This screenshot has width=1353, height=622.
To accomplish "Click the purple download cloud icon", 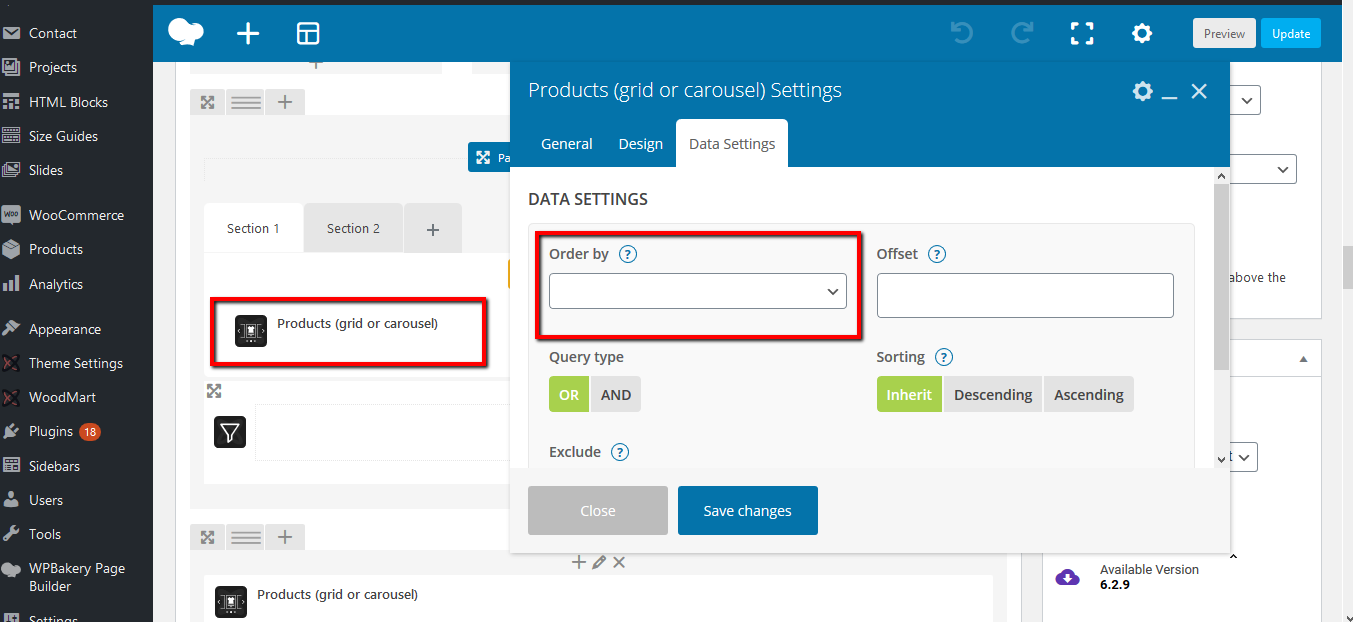I will pyautogui.click(x=1068, y=577).
